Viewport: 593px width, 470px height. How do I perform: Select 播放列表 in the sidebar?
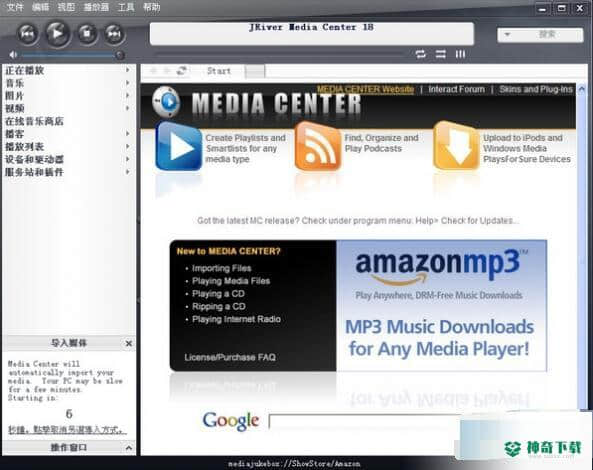25,146
